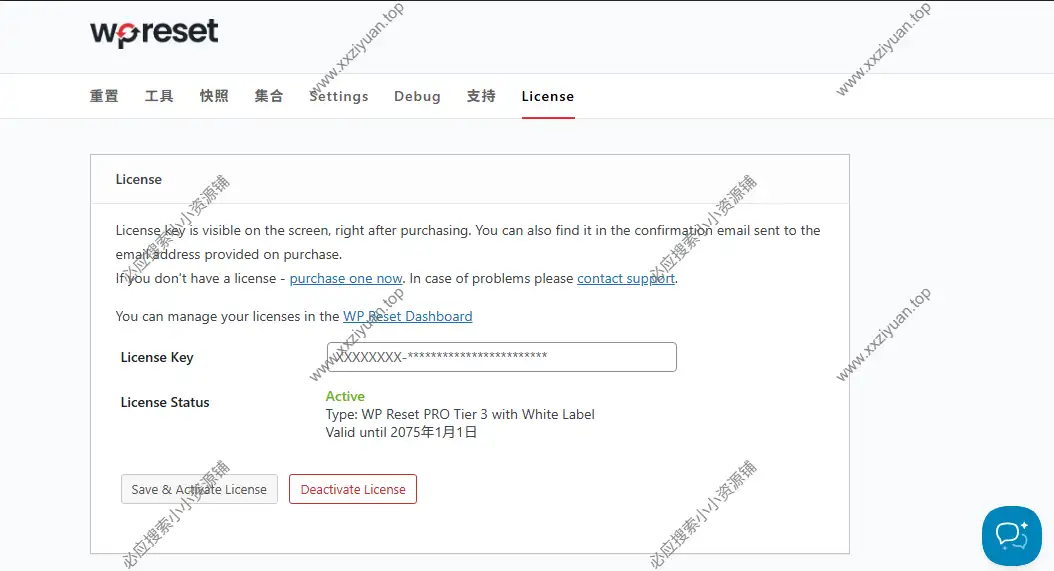Select the License tab

(x=548, y=96)
